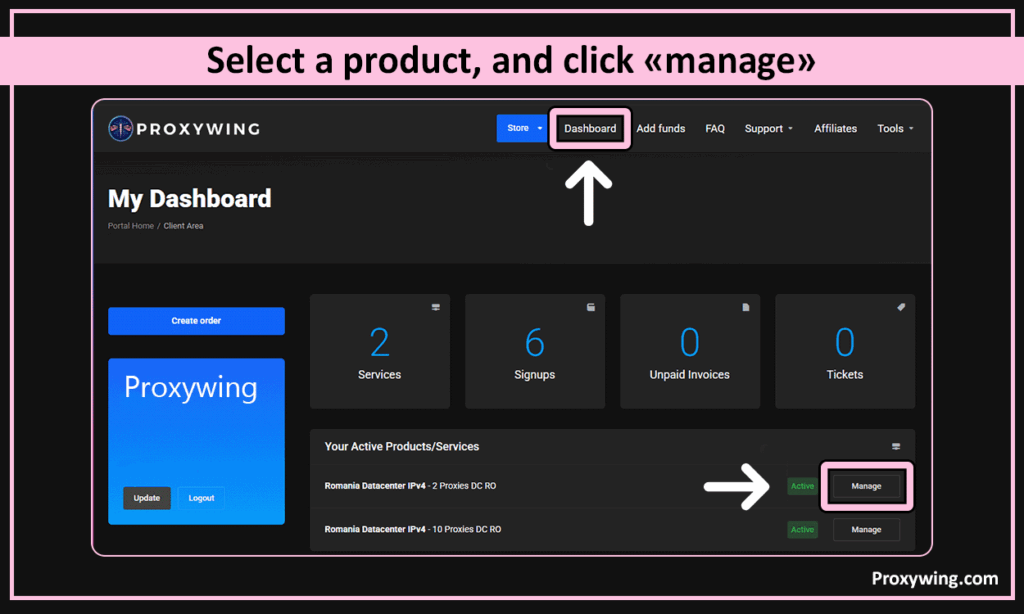
Task: Click Manage for 10 Proxies DC RO
Action: [866, 529]
